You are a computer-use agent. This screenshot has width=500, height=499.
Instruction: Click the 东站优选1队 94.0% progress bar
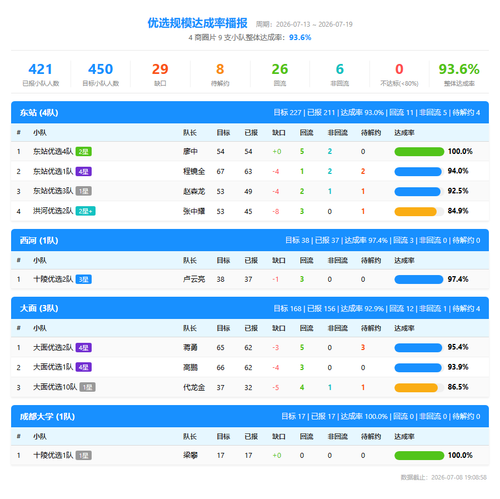coord(419,172)
